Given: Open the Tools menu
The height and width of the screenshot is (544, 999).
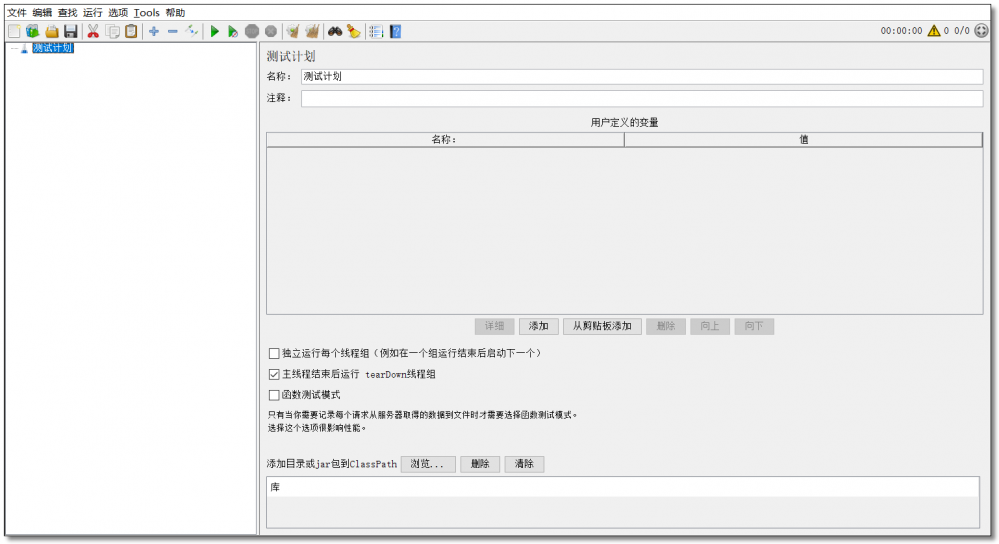Looking at the screenshot, I should coord(147,13).
